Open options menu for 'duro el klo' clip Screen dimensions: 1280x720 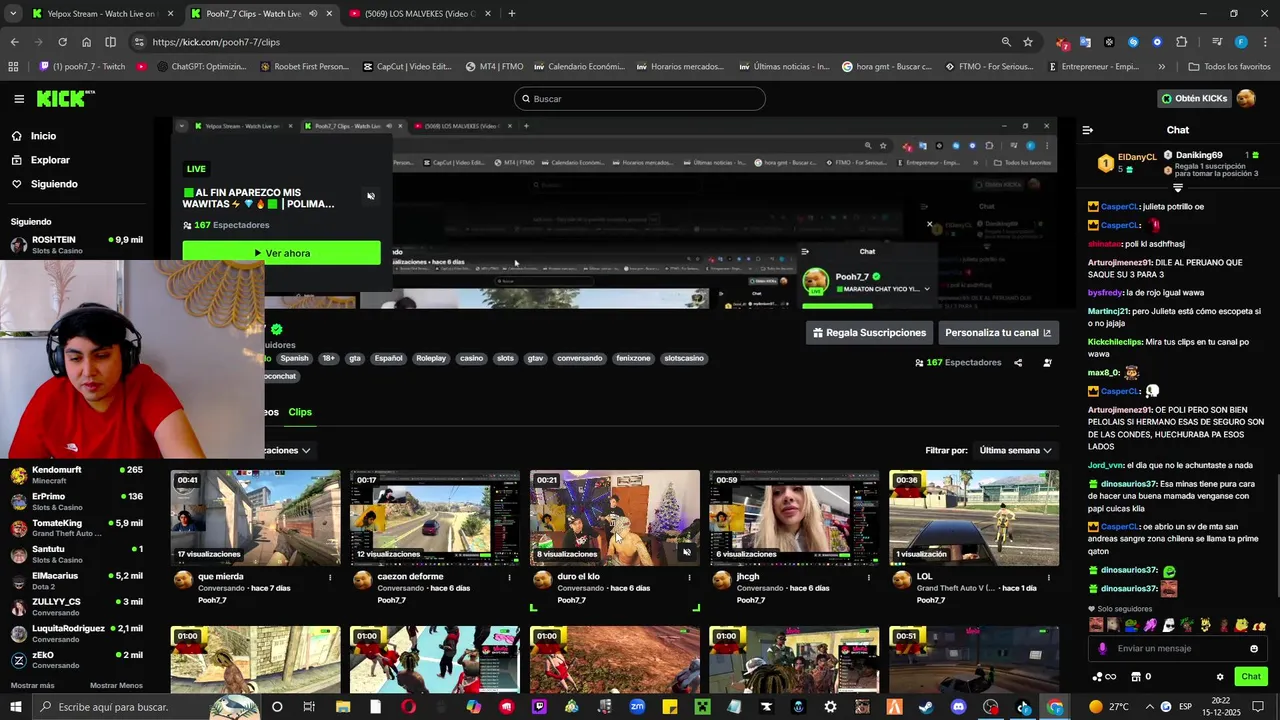[689, 577]
